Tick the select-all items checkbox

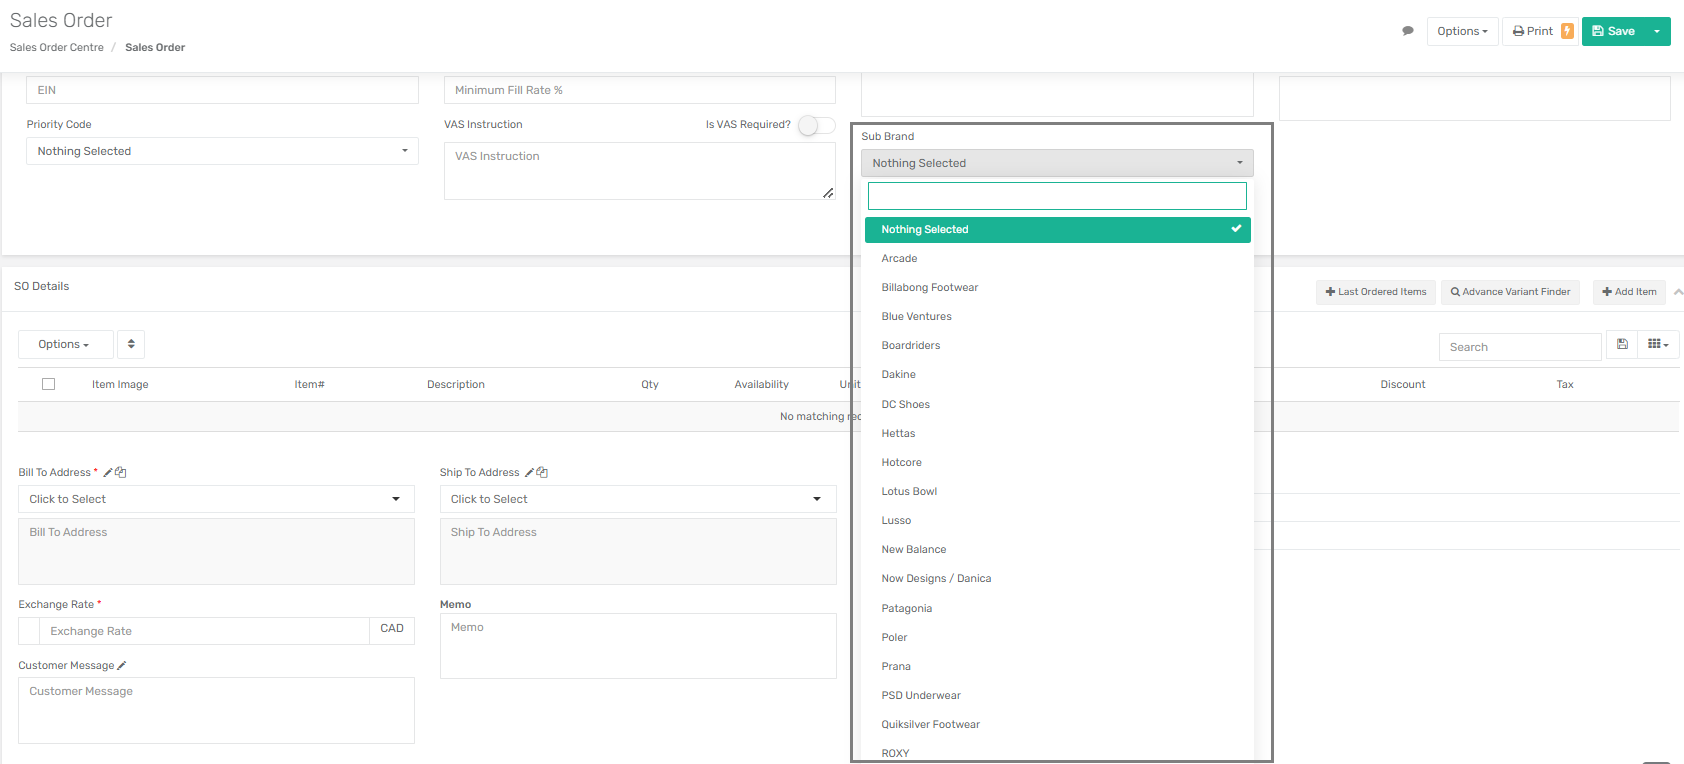pos(48,384)
